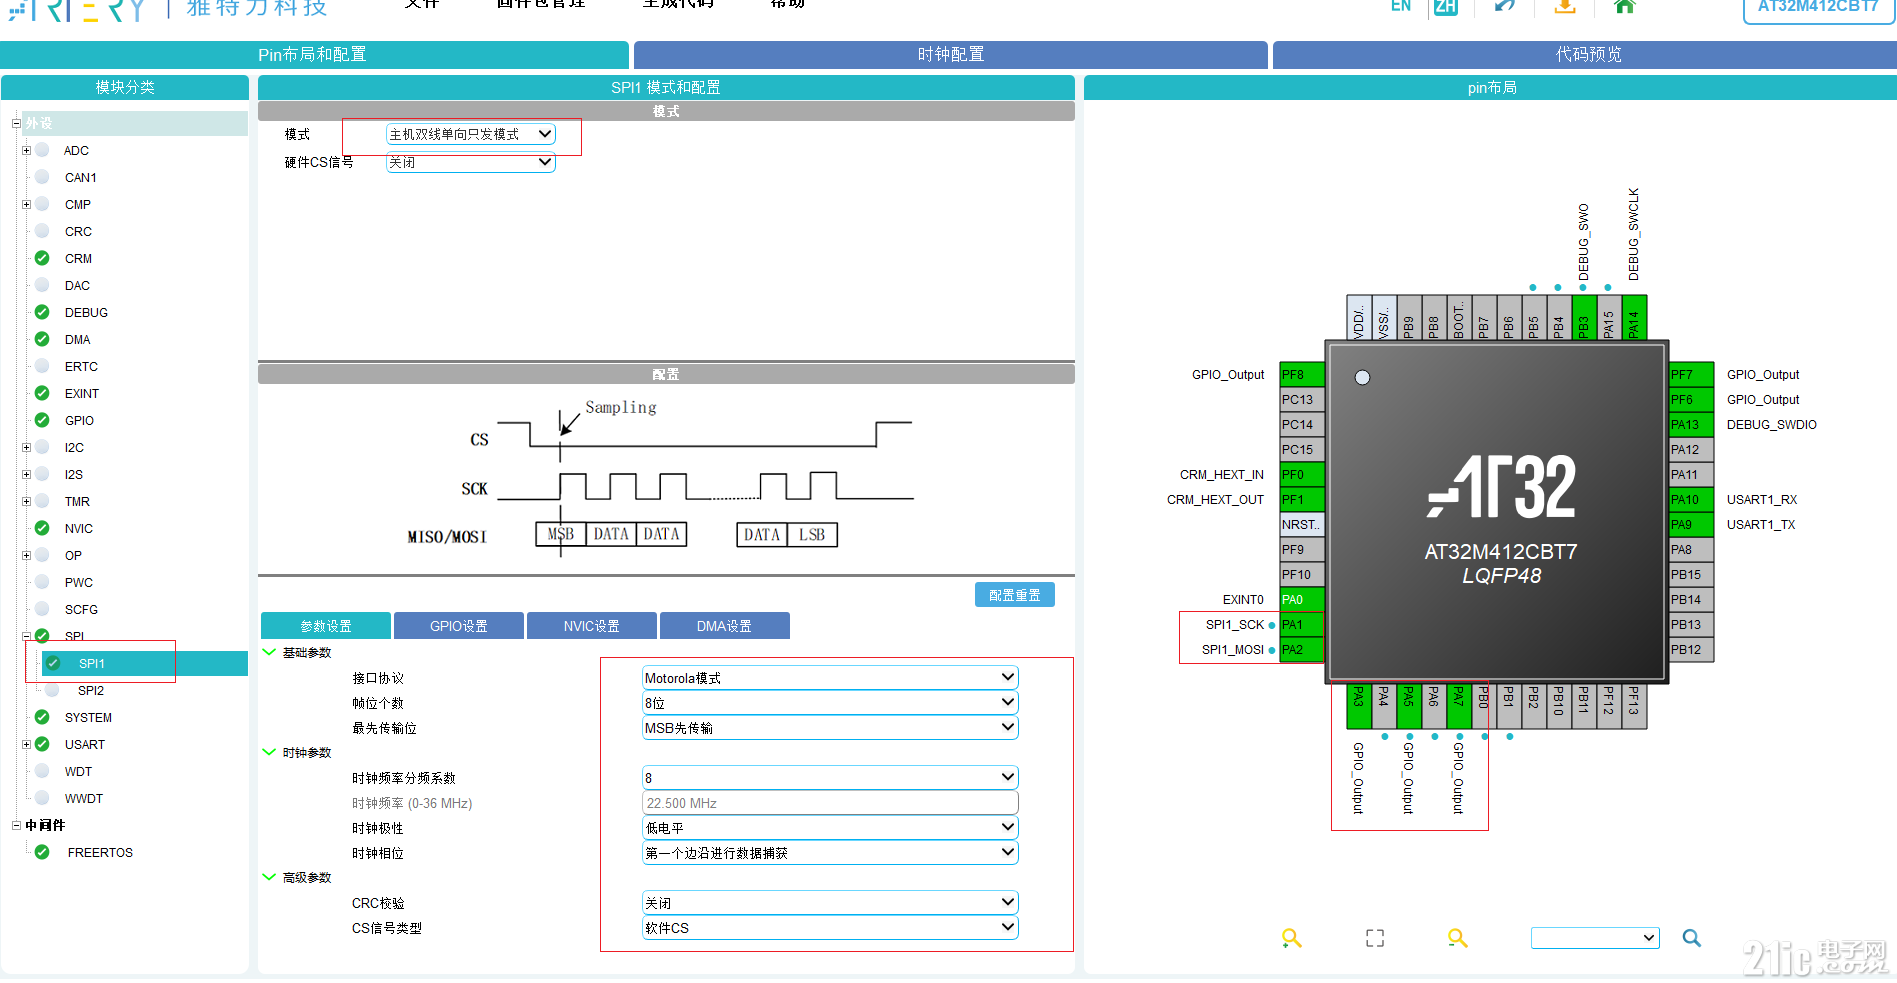
Task: Click the gray status circle next to ERTC
Action: click(x=42, y=366)
